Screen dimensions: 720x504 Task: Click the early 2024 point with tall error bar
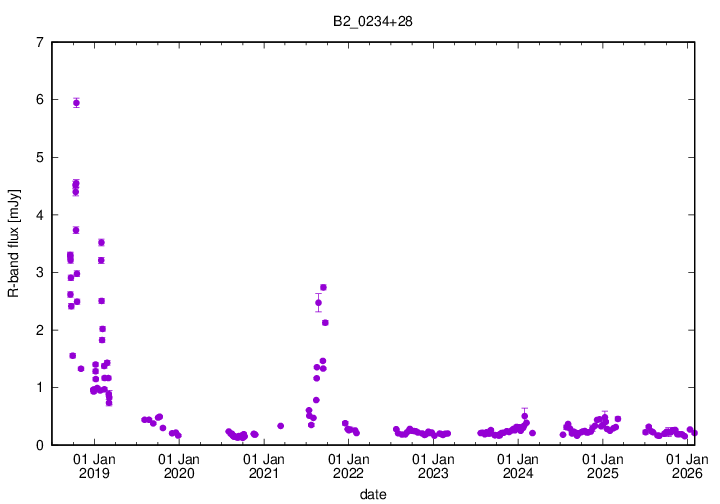click(525, 416)
